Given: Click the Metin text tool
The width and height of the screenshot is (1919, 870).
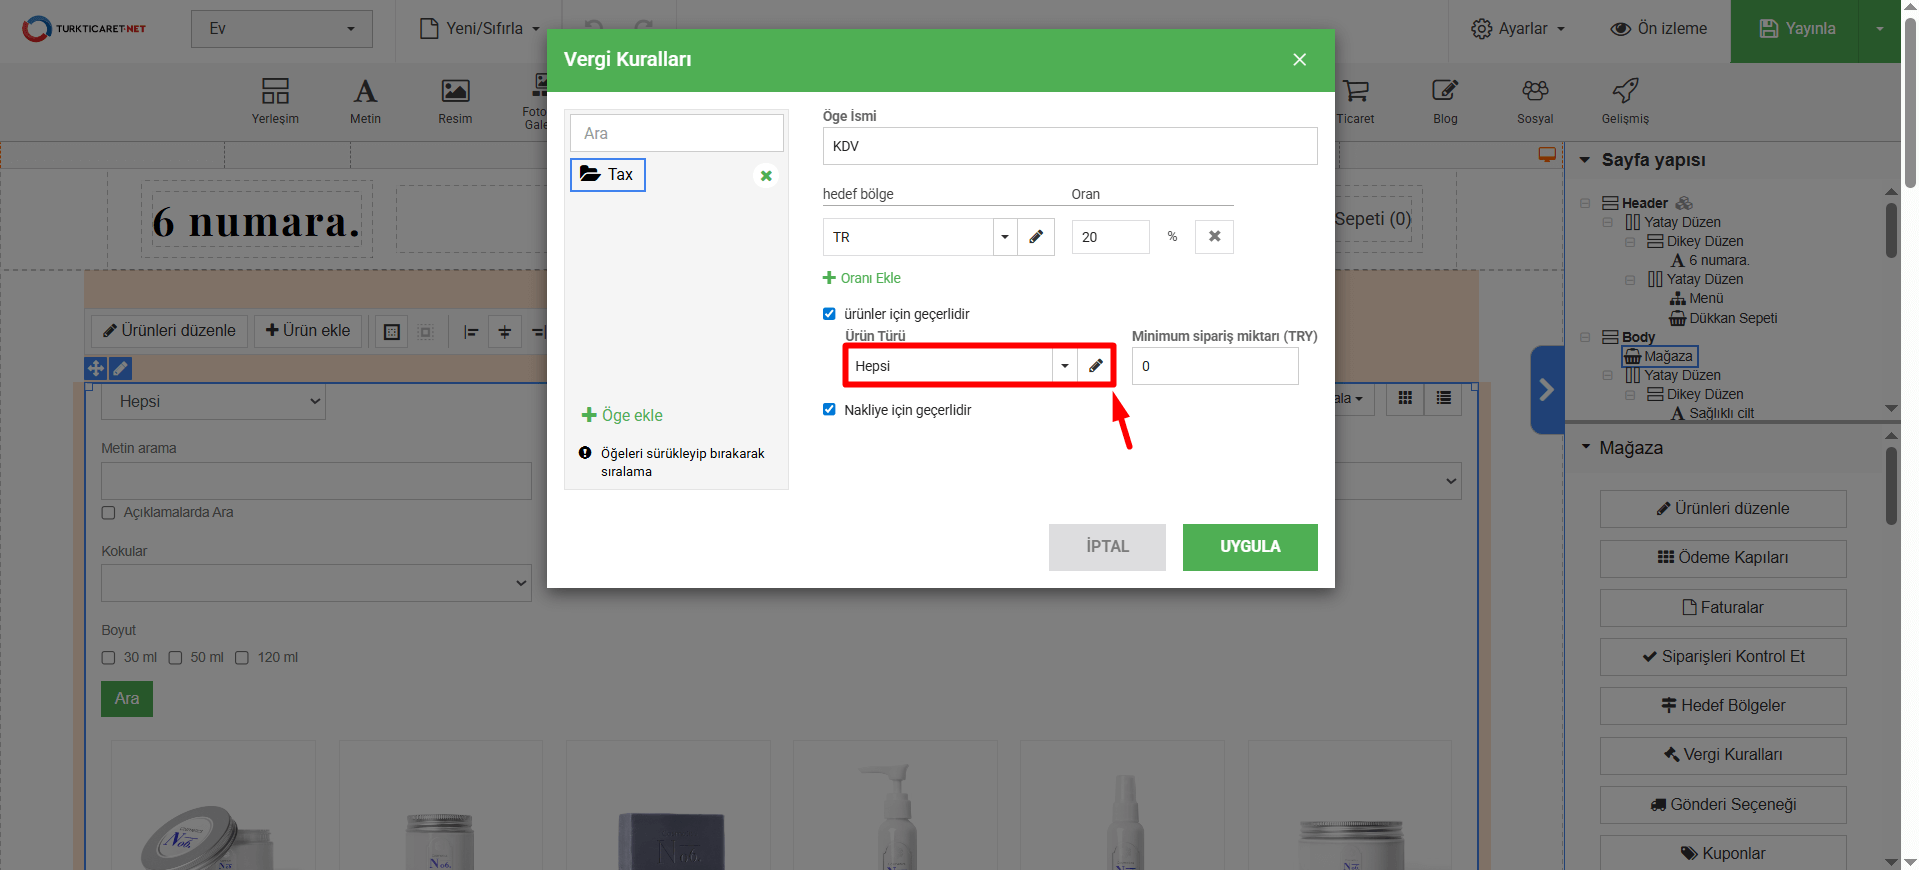Looking at the screenshot, I should pyautogui.click(x=365, y=100).
